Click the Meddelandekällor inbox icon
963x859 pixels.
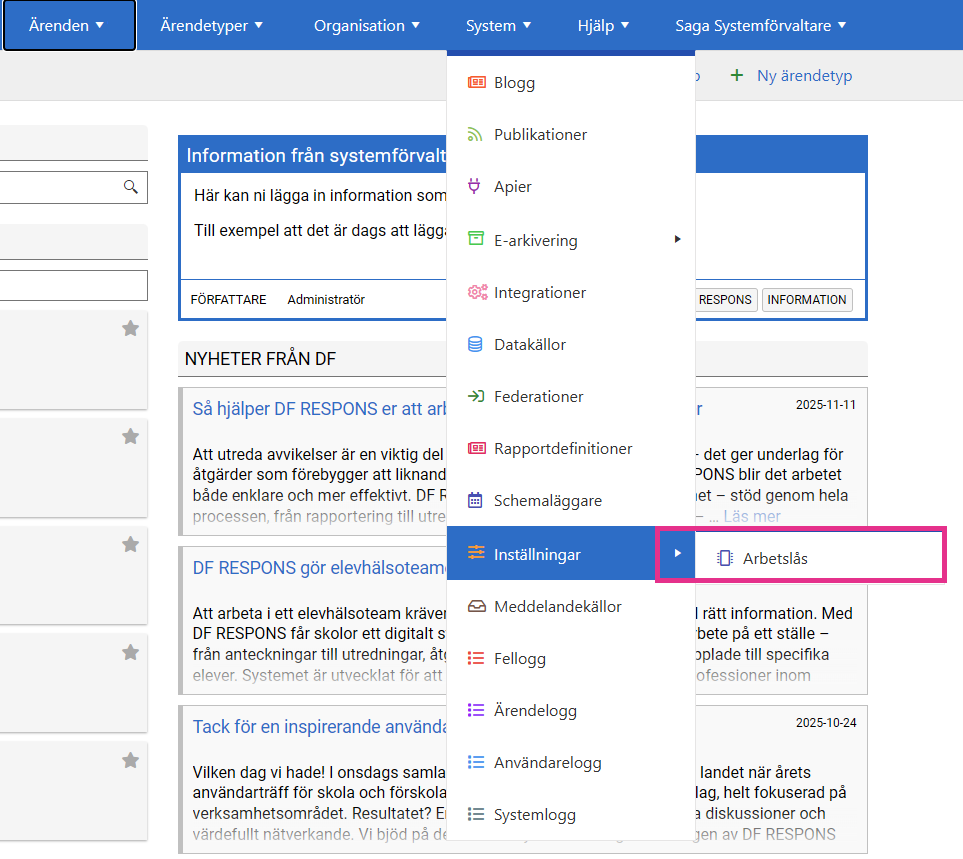pos(477,607)
